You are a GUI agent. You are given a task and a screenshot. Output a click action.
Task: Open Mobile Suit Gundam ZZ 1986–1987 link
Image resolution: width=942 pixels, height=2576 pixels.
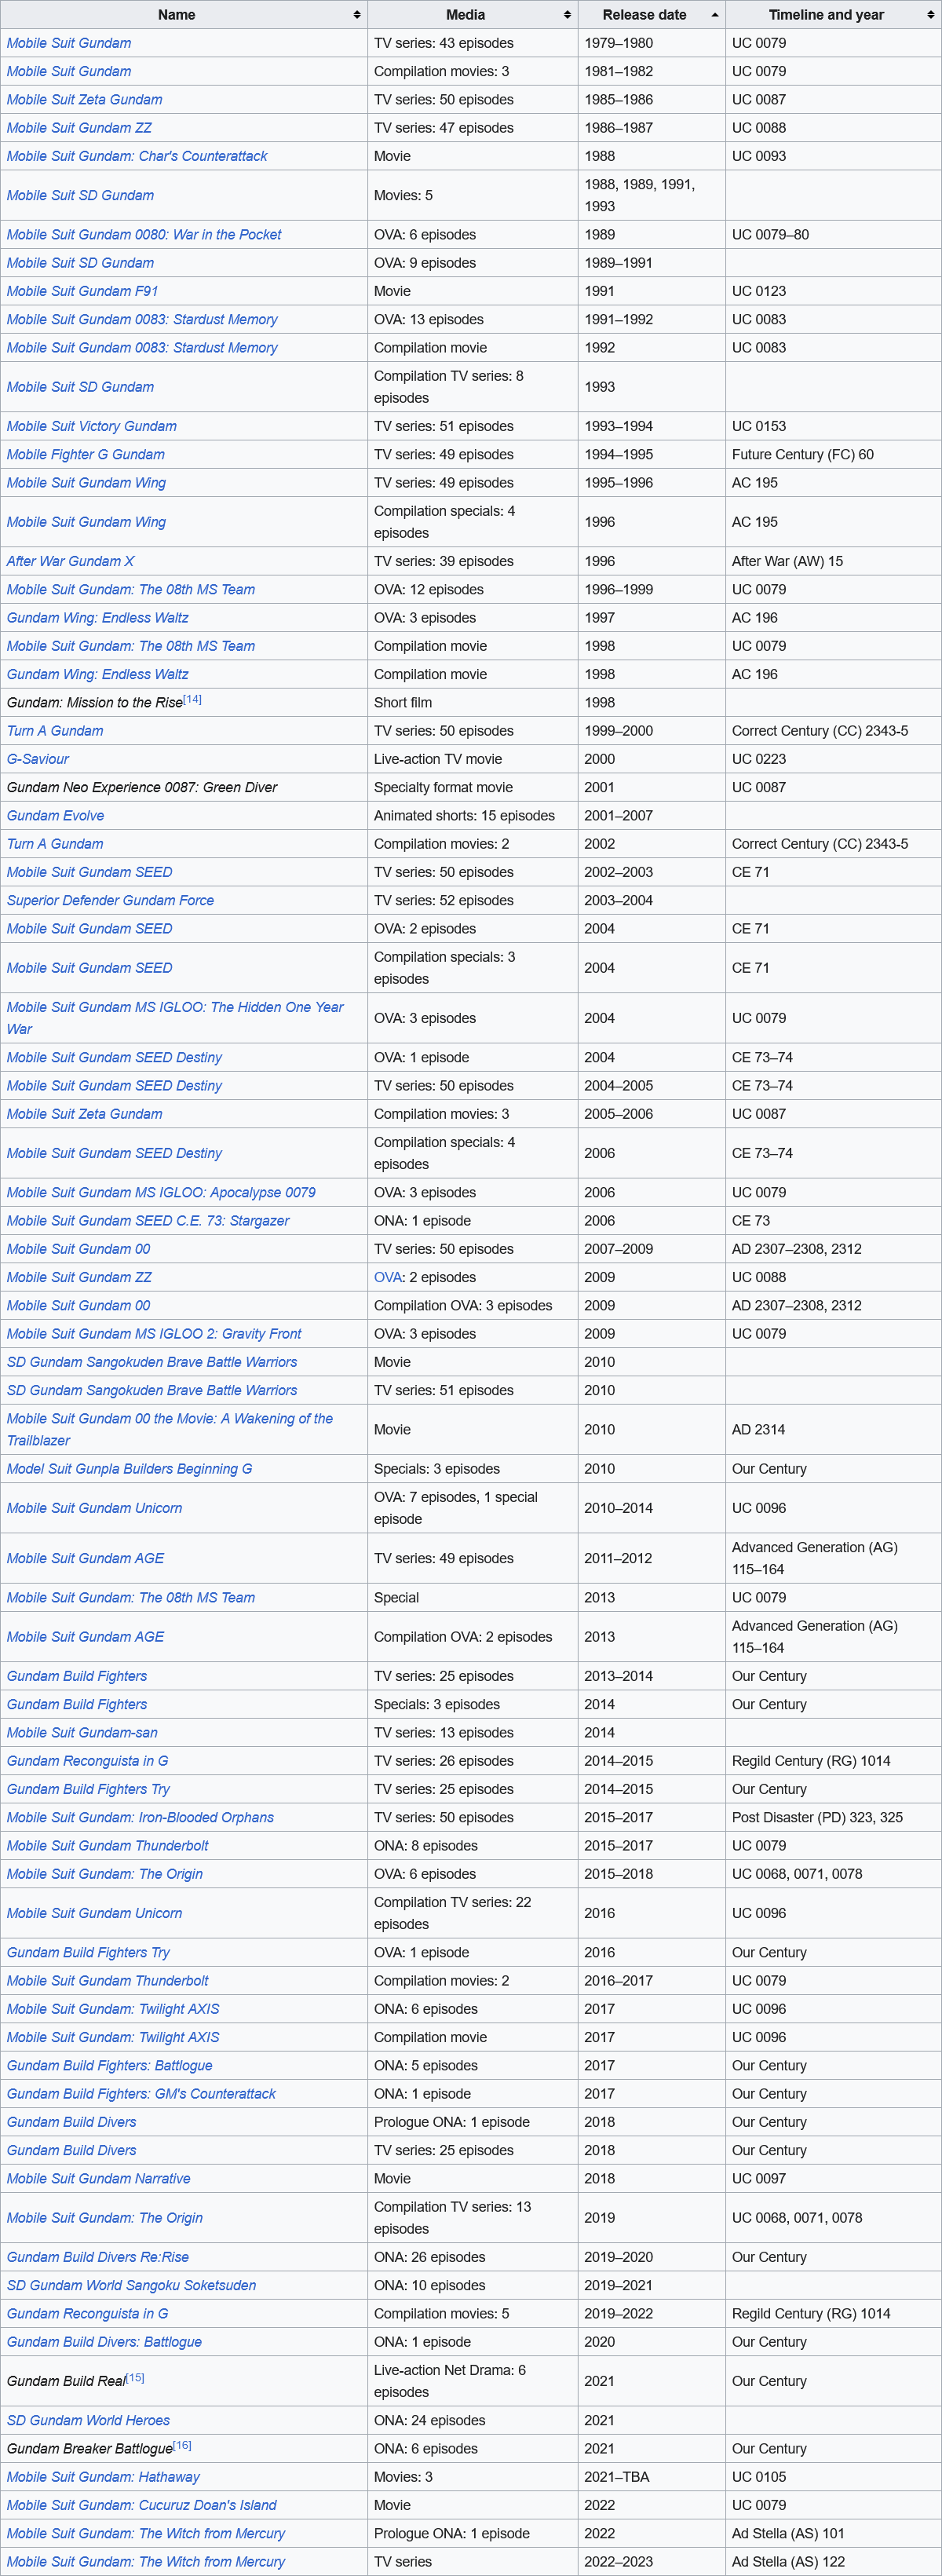(79, 128)
